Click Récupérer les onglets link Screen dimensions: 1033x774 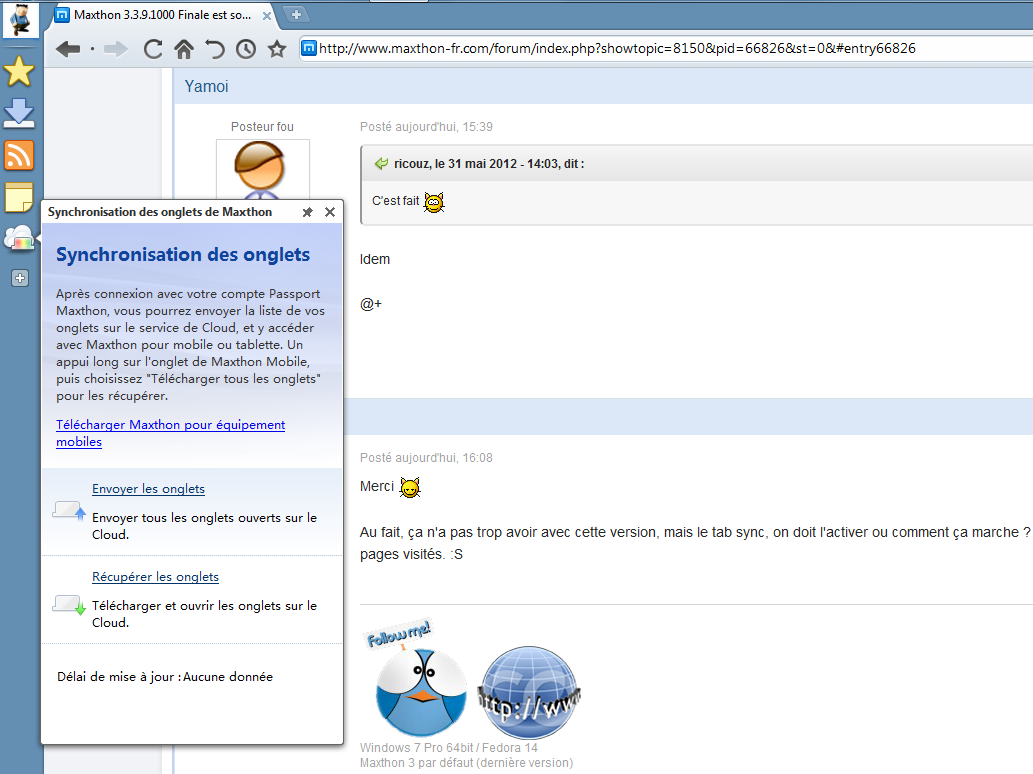coord(155,577)
